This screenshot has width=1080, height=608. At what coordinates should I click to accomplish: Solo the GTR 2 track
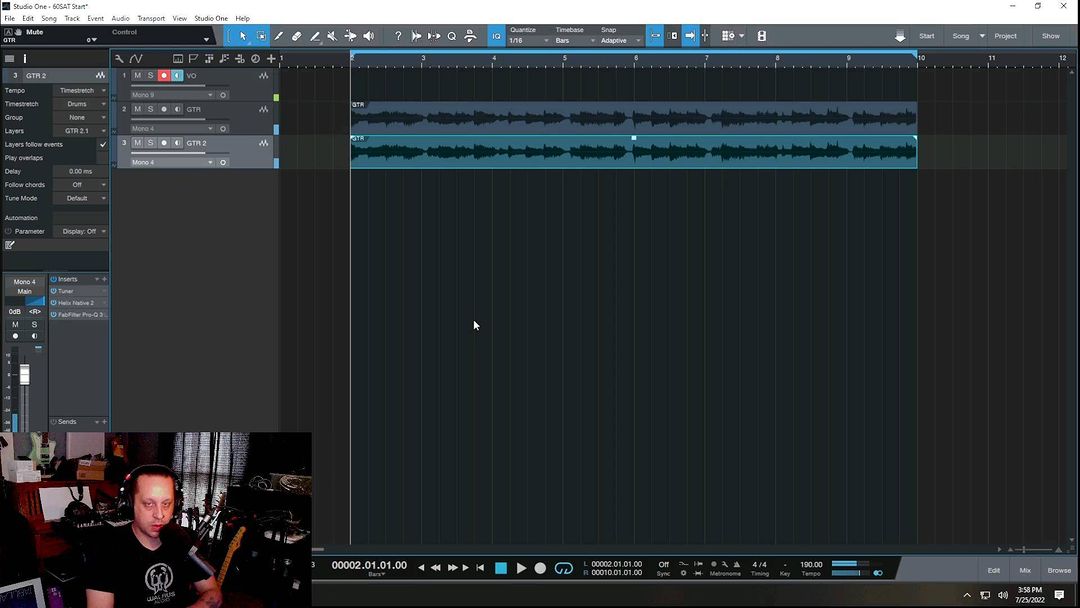pos(151,143)
